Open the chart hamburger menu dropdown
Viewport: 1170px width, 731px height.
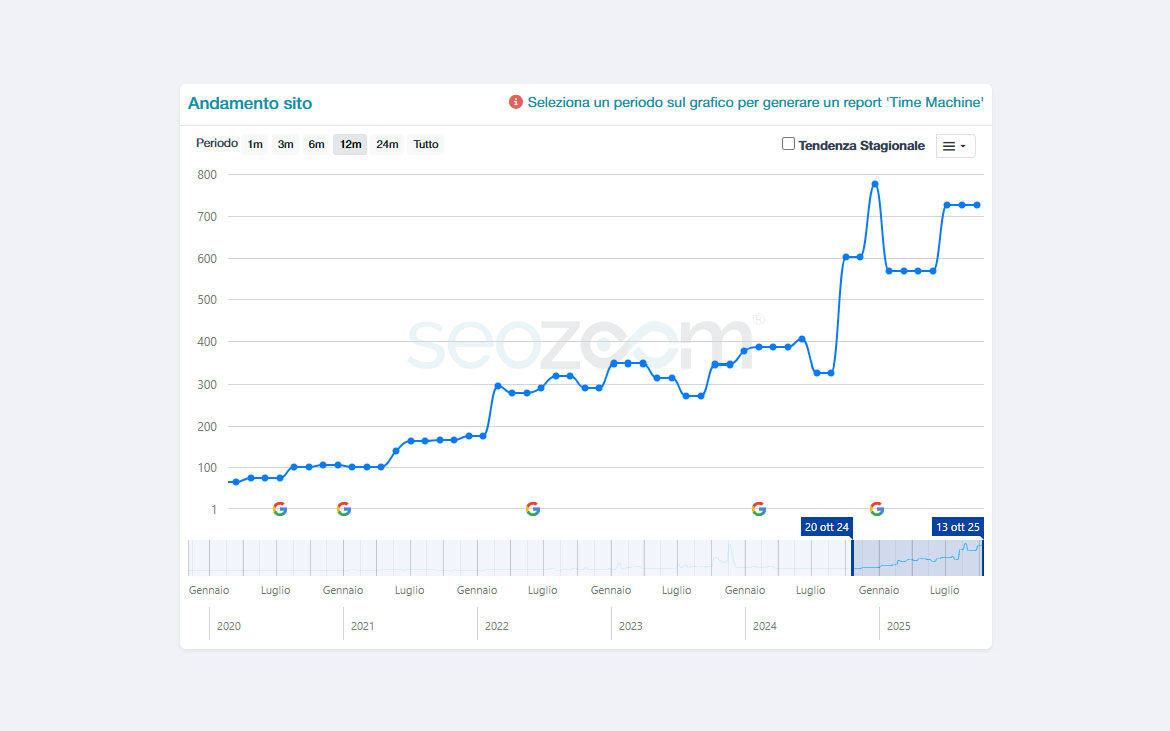(x=955, y=146)
